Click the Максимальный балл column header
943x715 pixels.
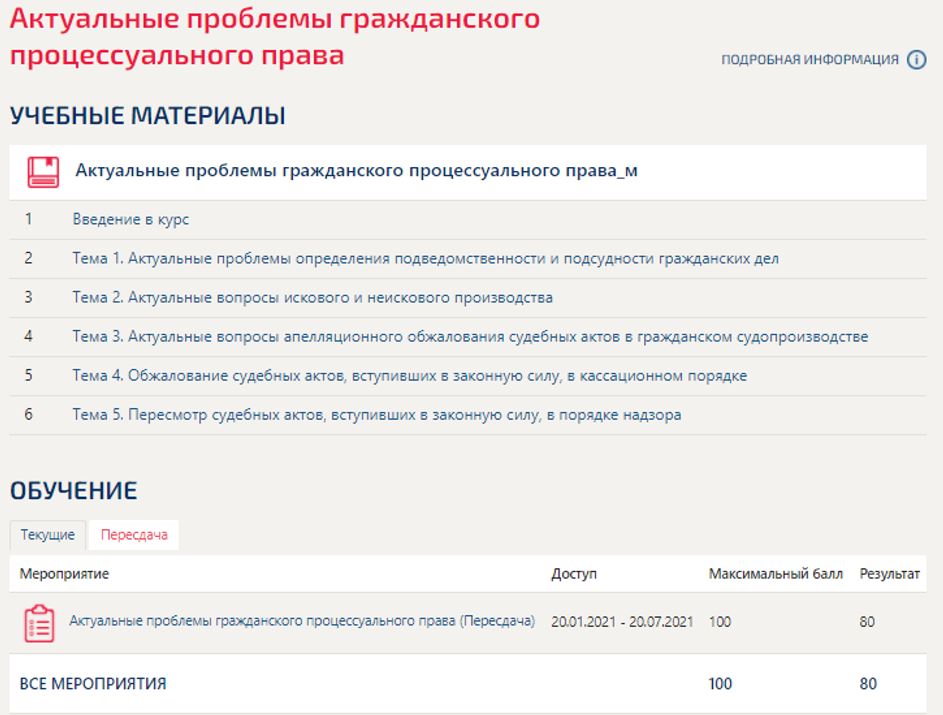click(x=775, y=574)
